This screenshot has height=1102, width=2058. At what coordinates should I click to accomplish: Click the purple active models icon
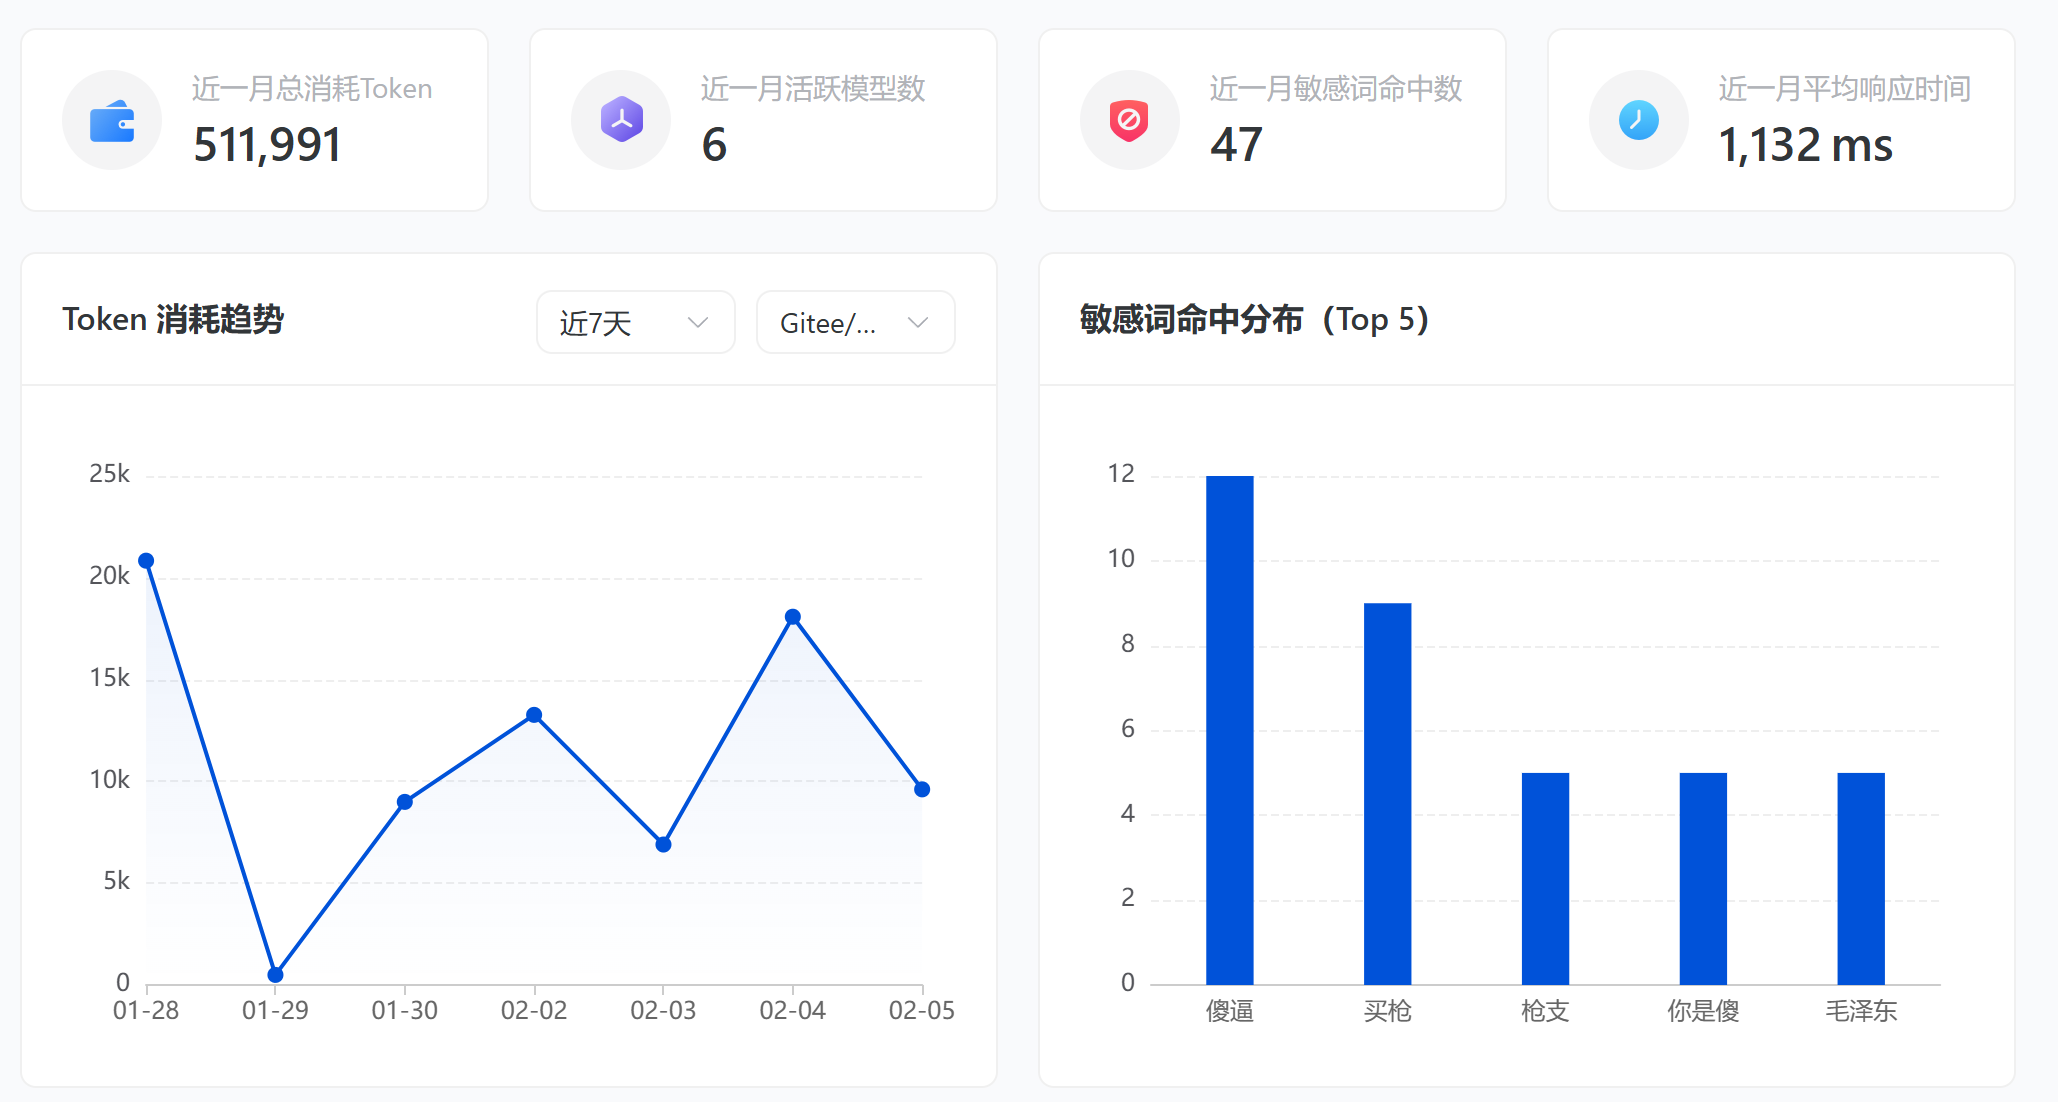(621, 121)
